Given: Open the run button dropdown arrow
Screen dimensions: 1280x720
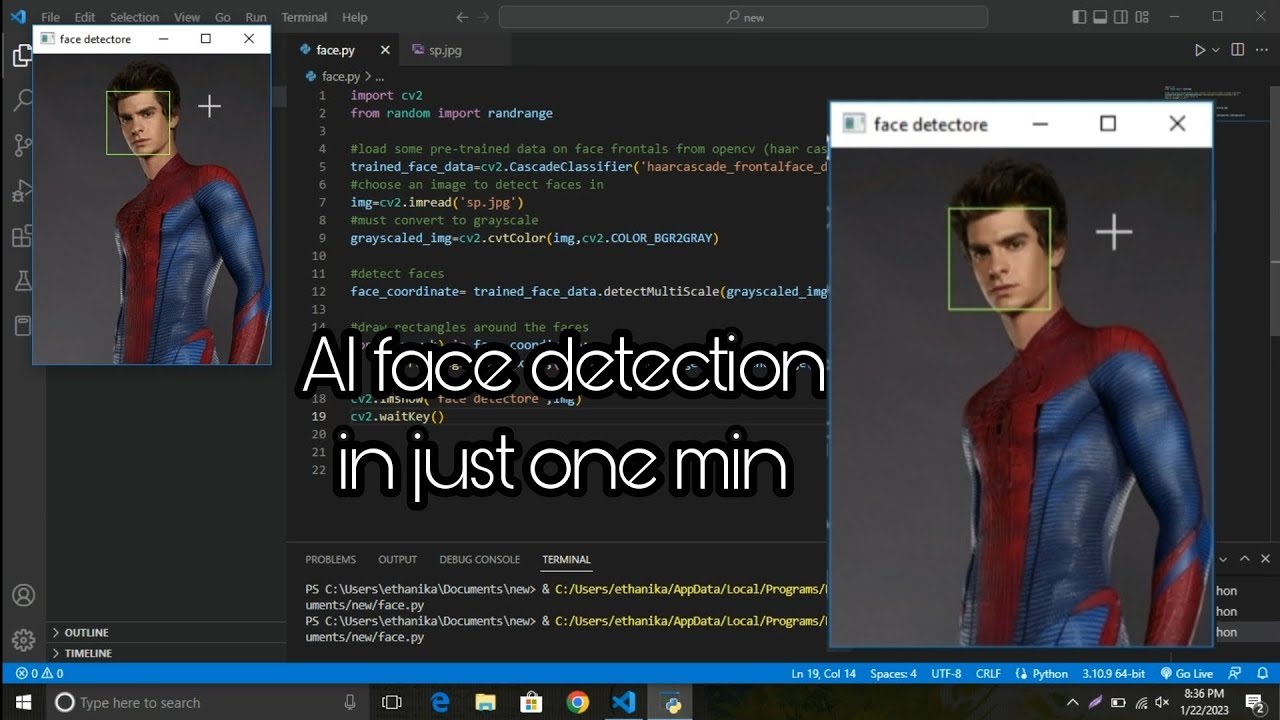Looking at the screenshot, I should click(1216, 50).
